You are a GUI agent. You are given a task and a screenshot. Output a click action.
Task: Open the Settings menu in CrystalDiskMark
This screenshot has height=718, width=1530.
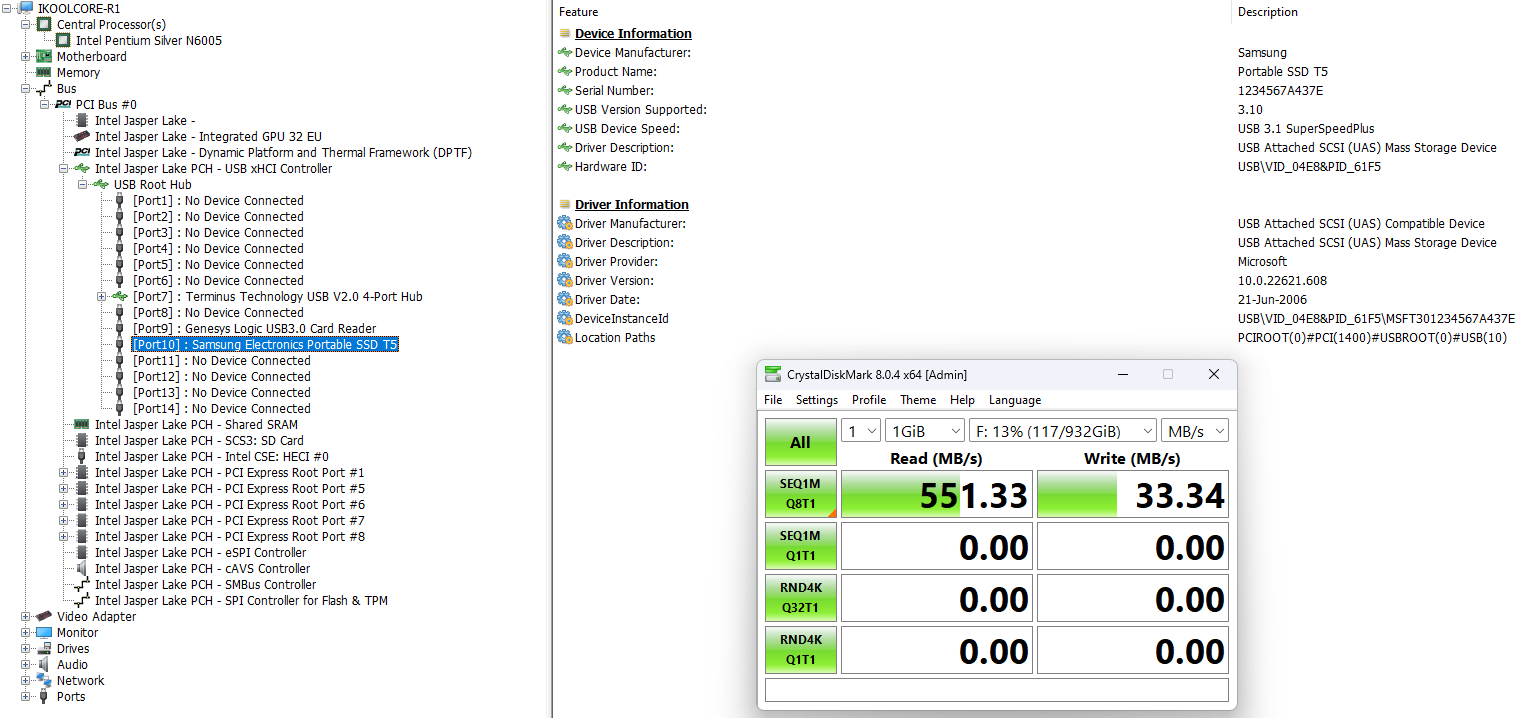817,400
